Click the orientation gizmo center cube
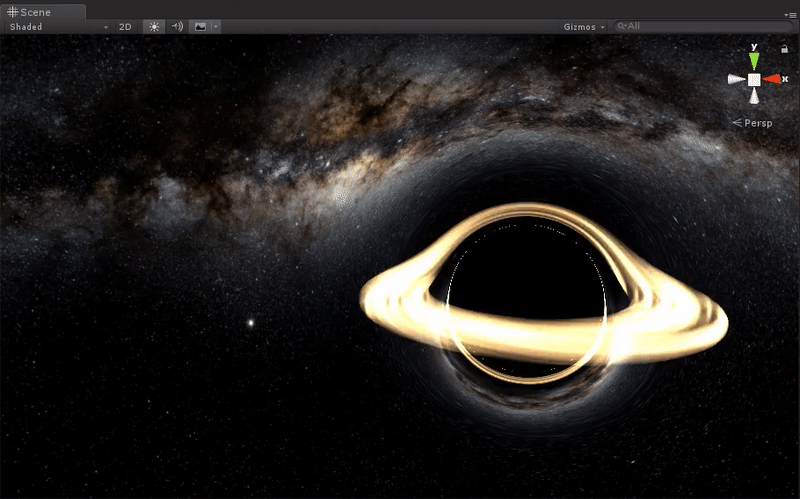The height and width of the screenshot is (499, 800). (x=754, y=80)
